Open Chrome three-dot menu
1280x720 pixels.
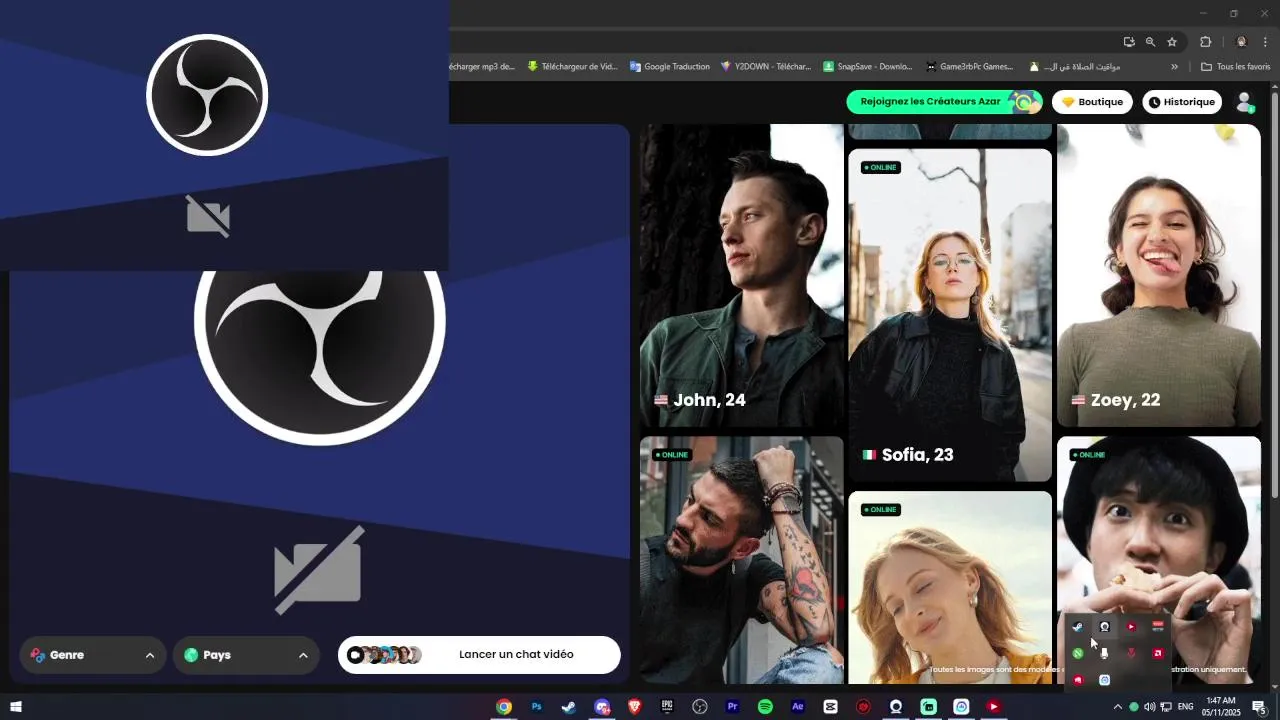click(1266, 42)
